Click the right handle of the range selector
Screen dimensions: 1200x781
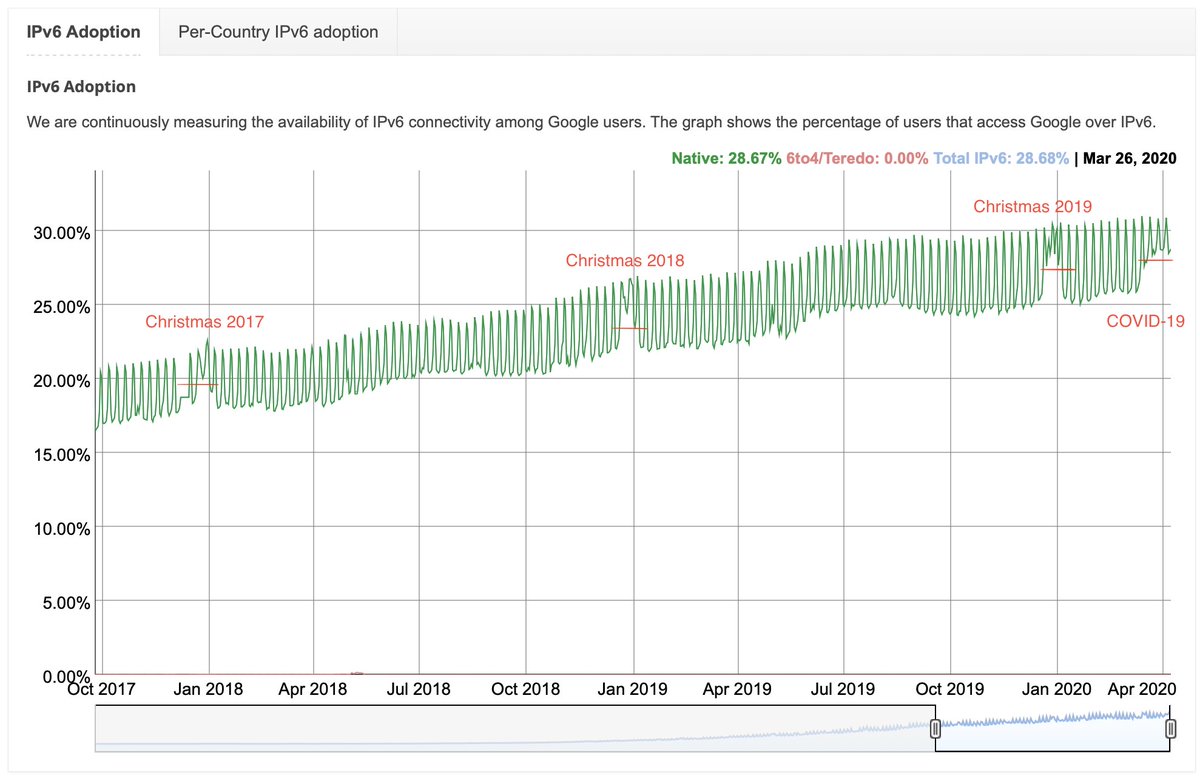pos(1171,729)
